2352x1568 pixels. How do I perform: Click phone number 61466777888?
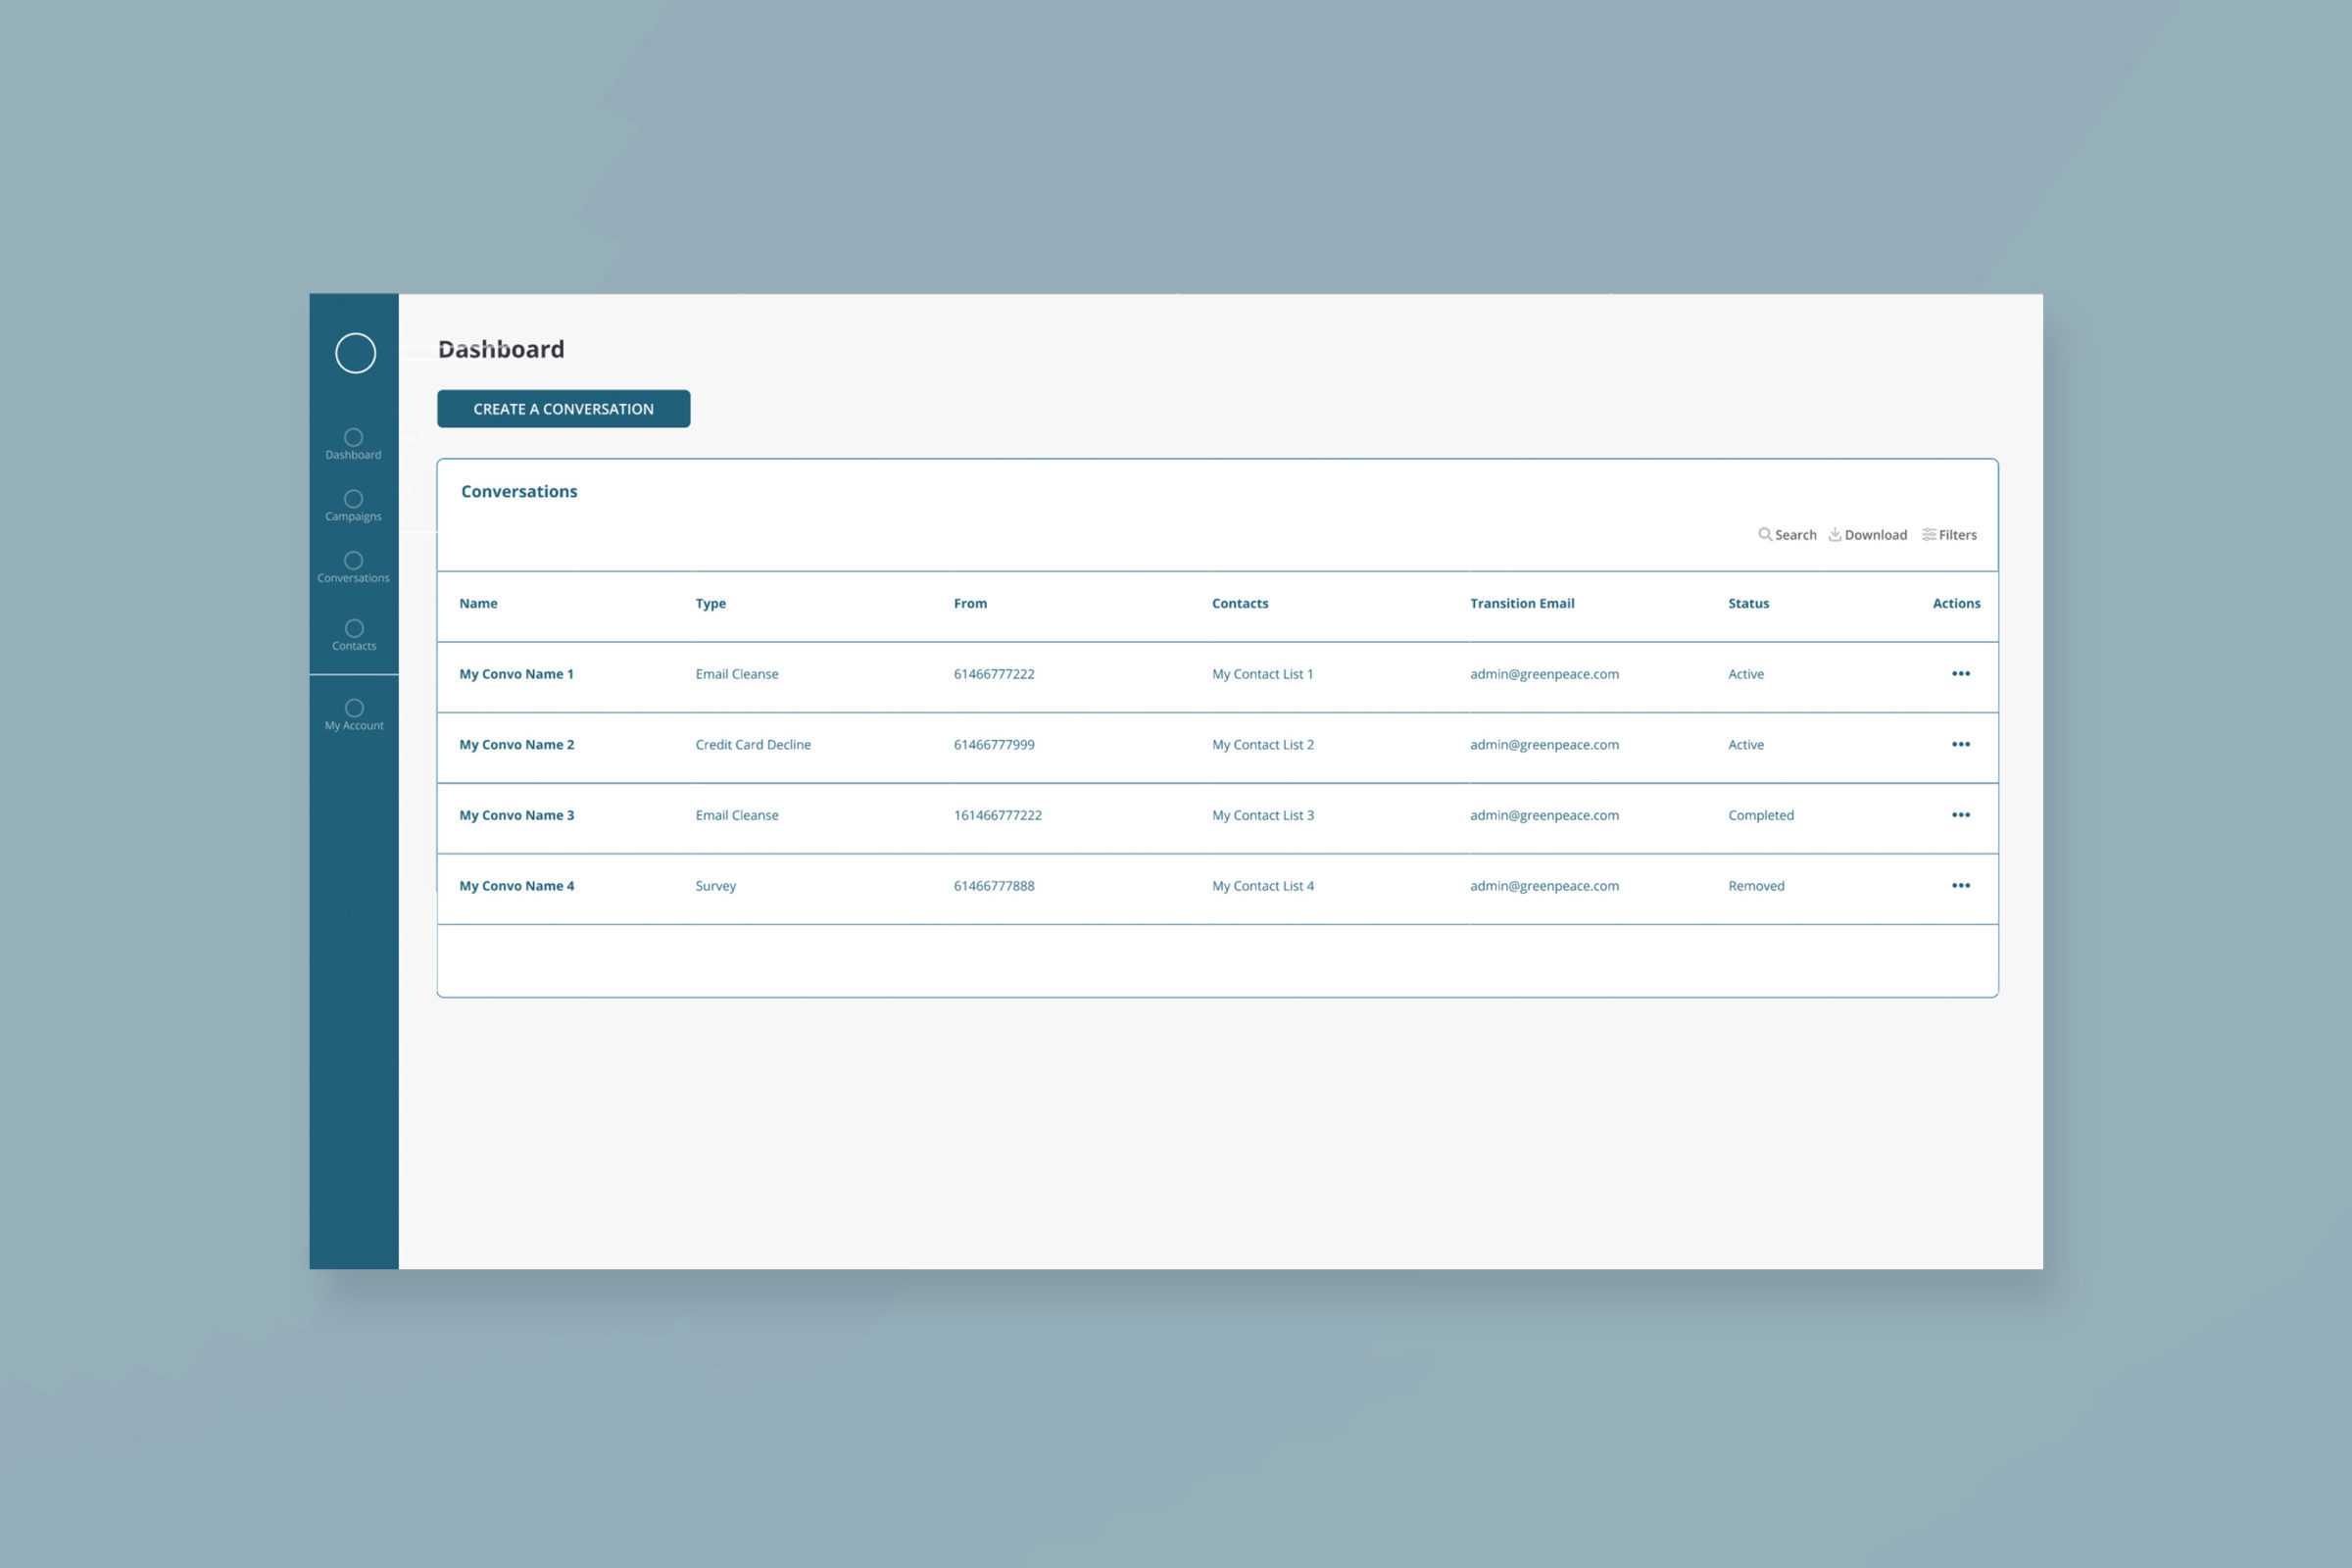[994, 886]
